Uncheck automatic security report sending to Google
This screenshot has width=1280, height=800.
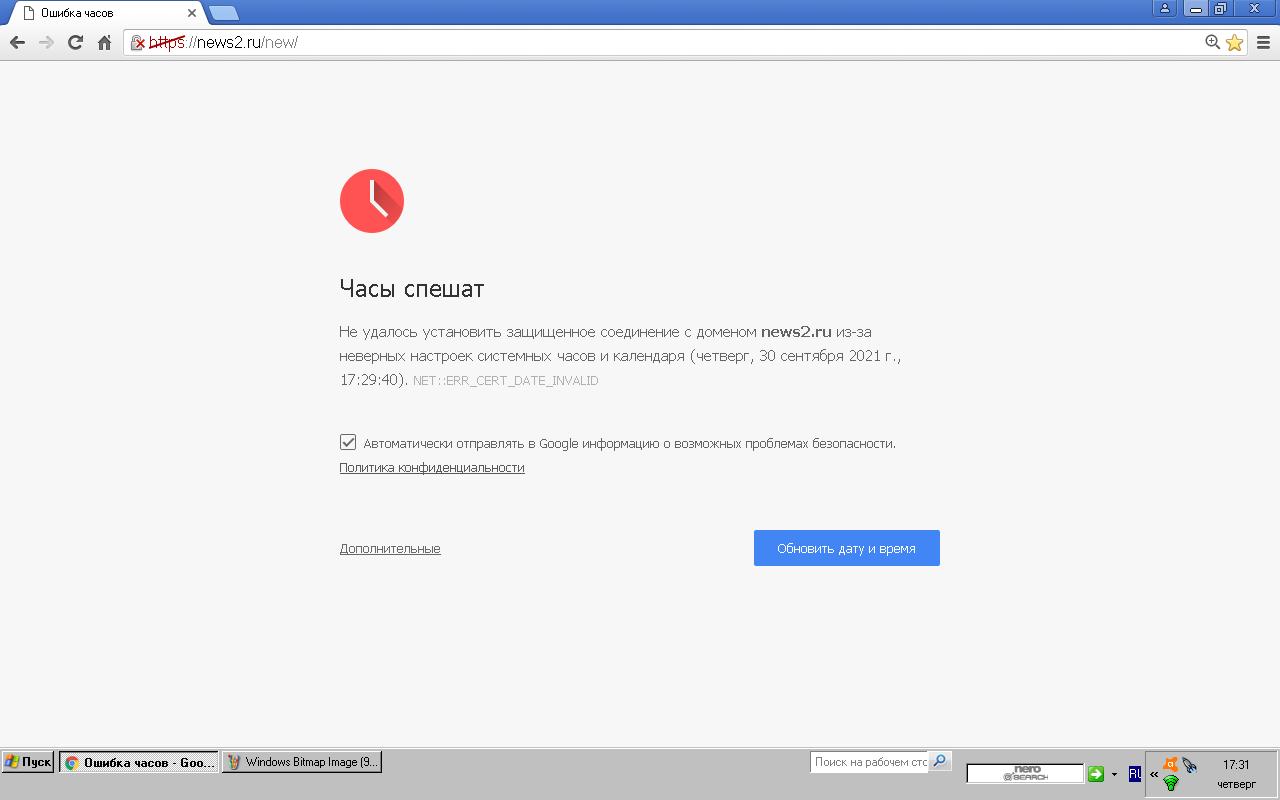tap(348, 442)
